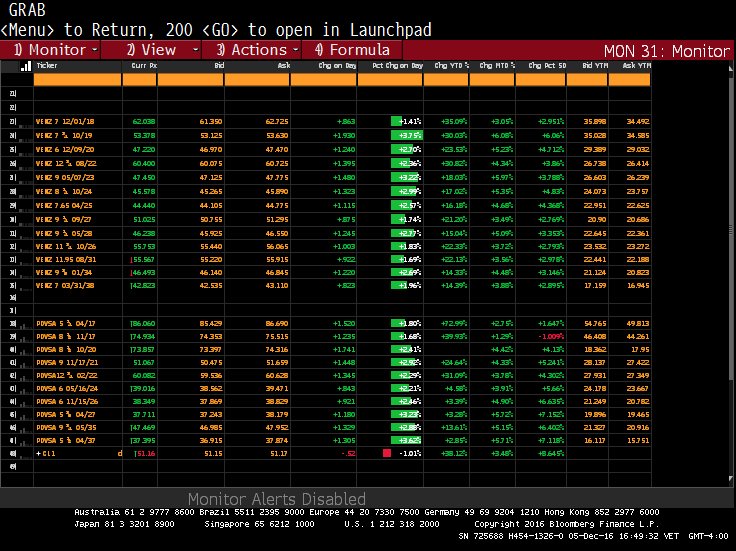
Task: Sort by the Ticker column header
Action: 47,66
